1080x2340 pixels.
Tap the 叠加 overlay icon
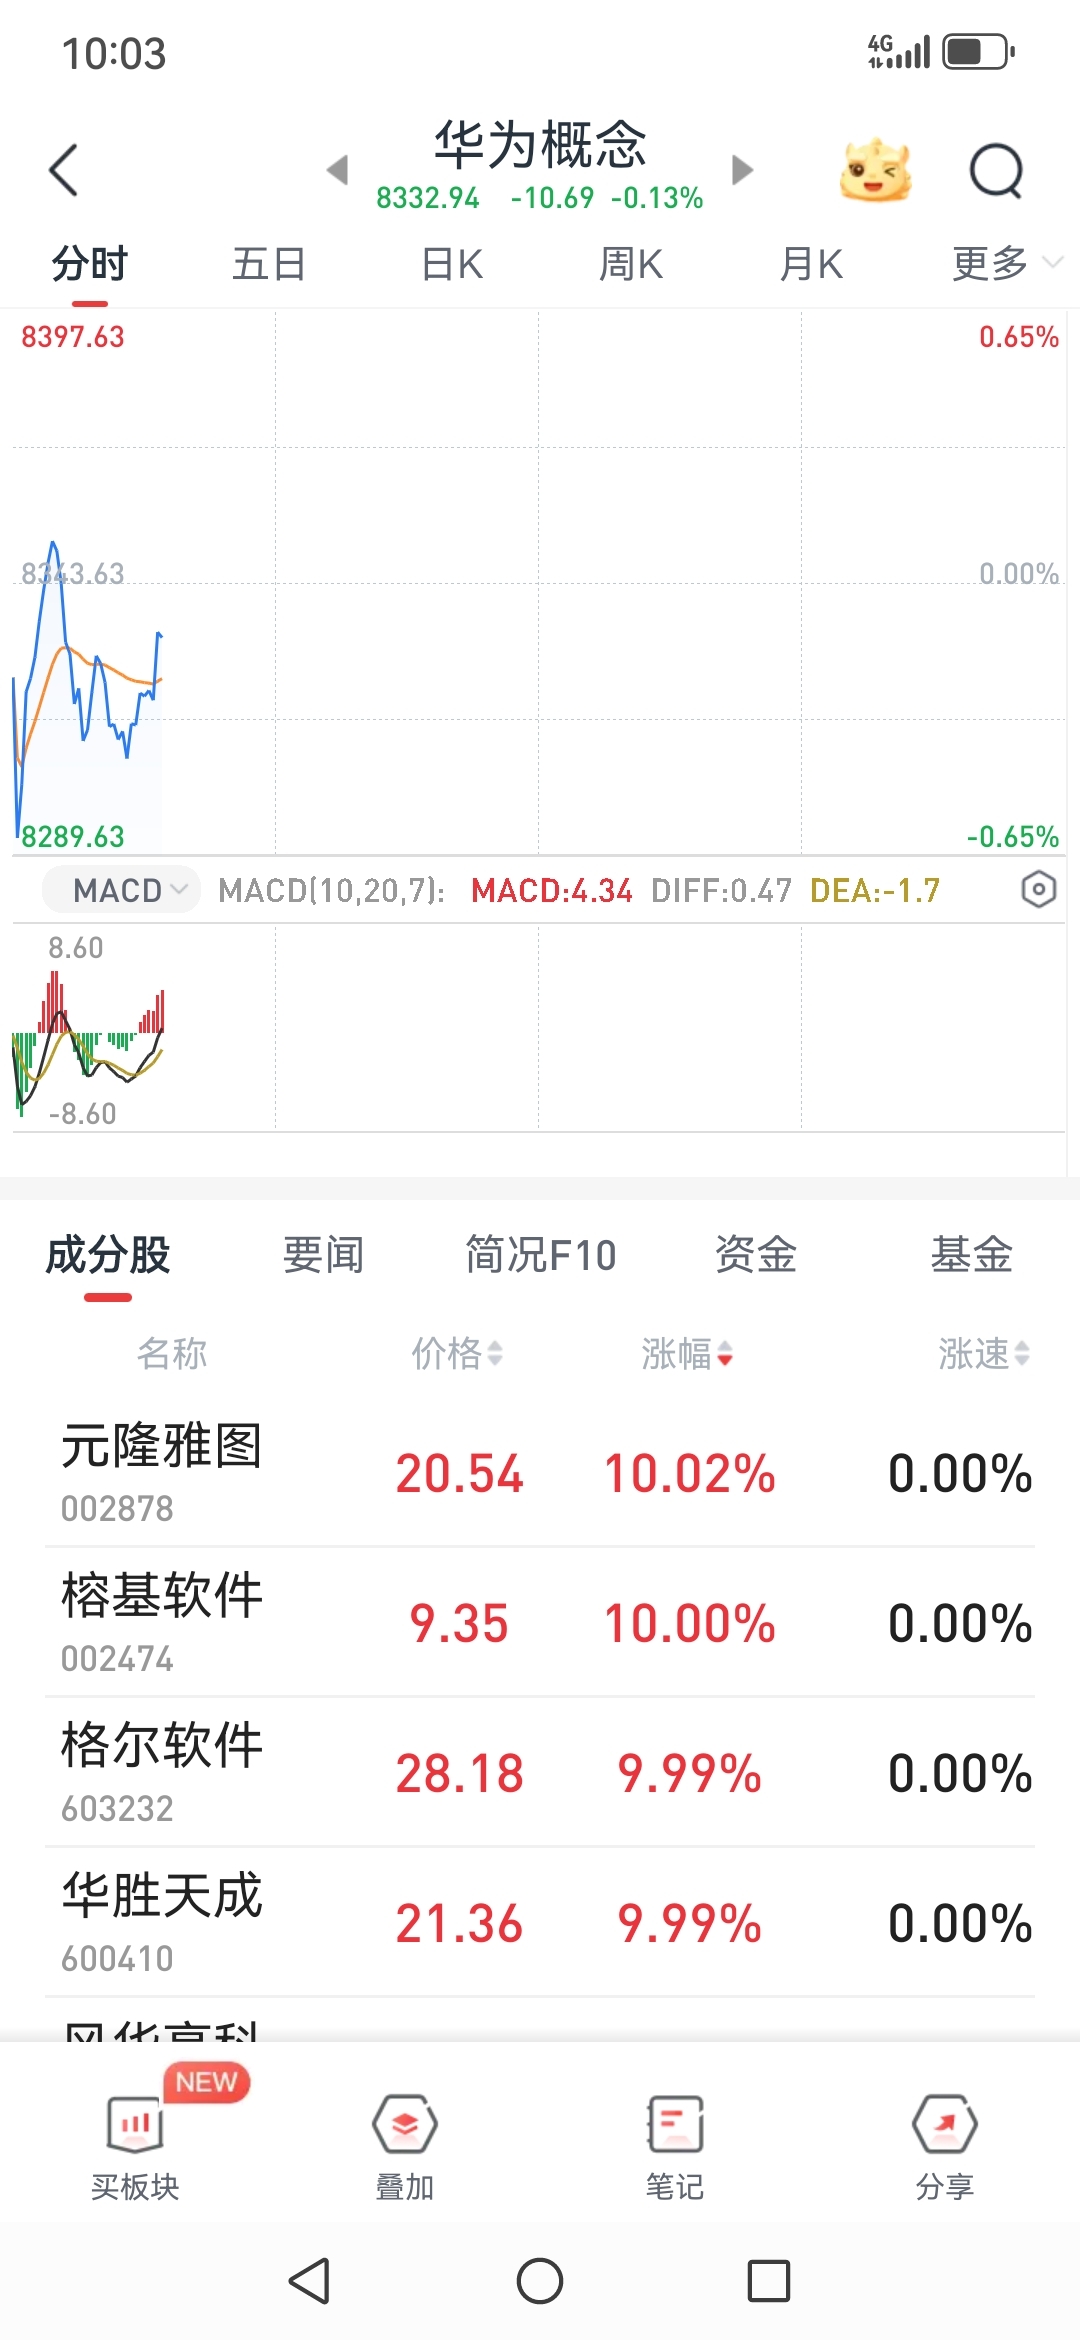405,2123
